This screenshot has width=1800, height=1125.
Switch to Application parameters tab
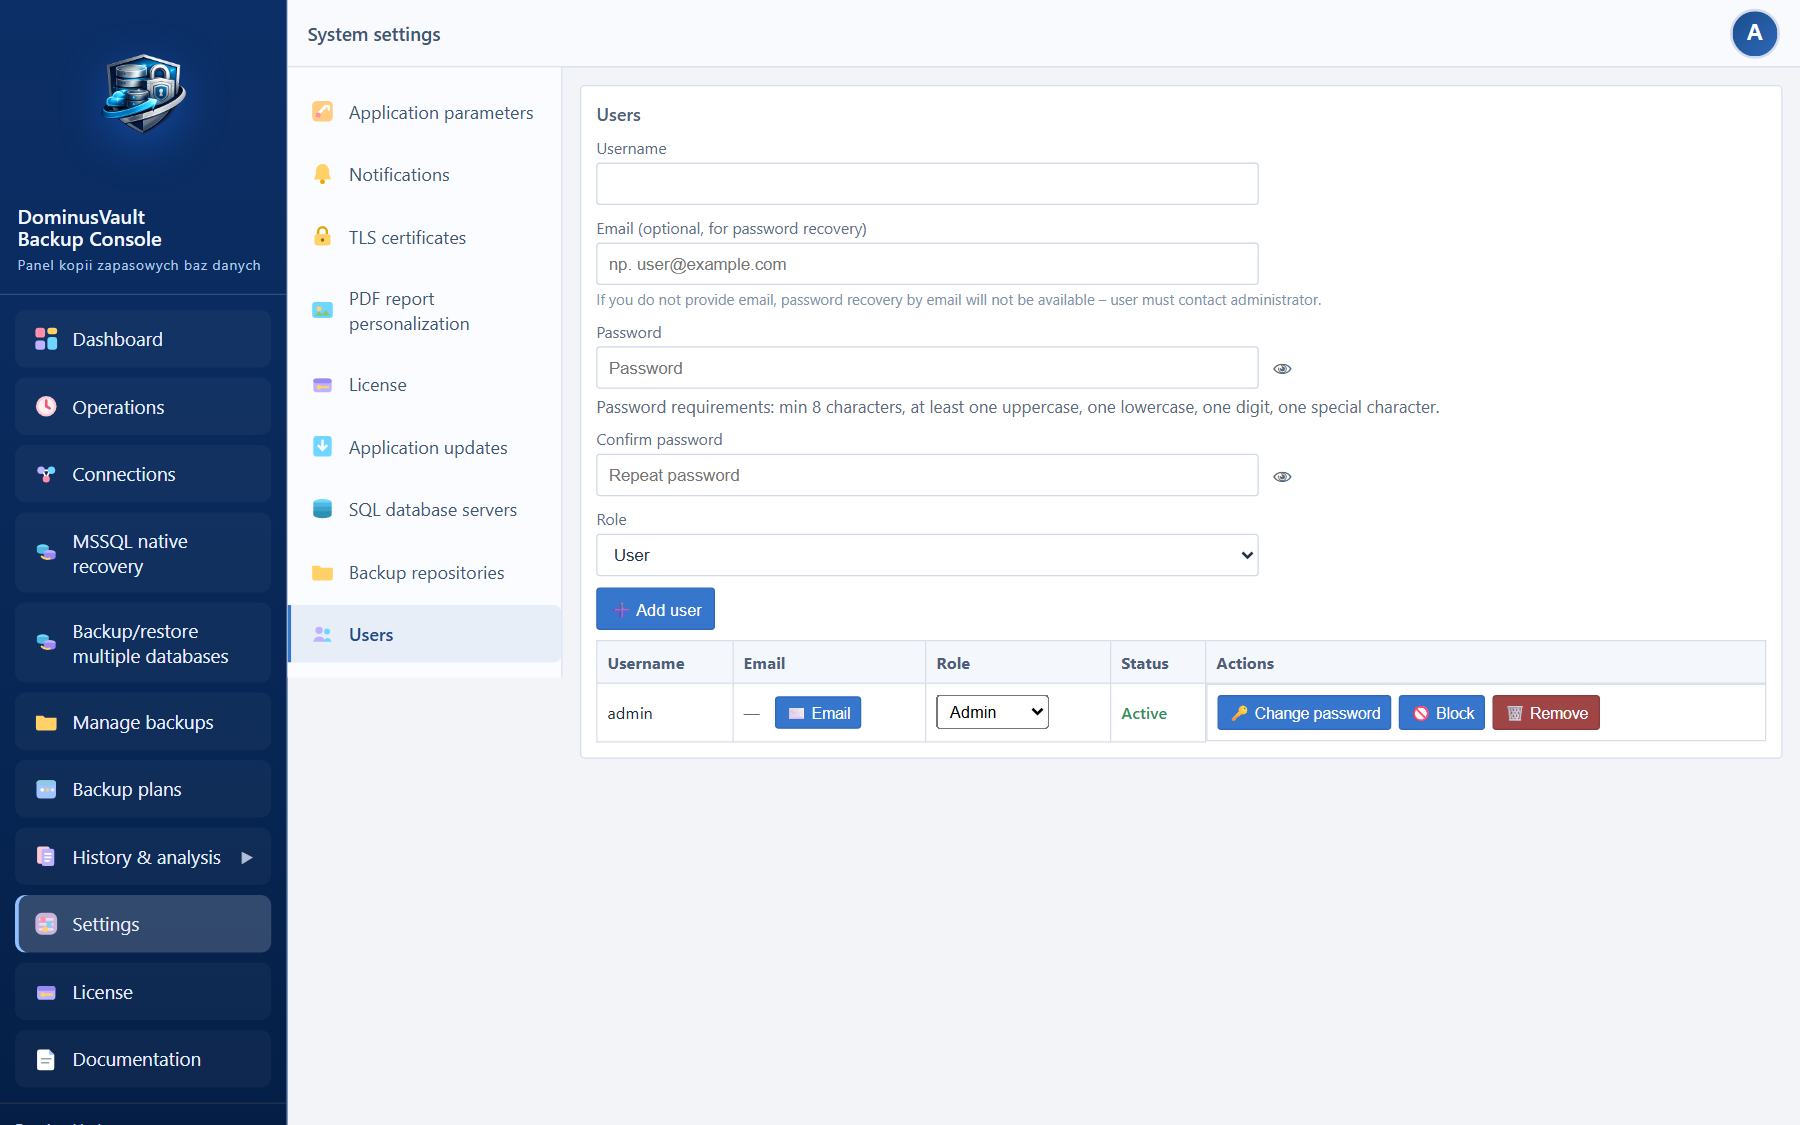pyautogui.click(x=425, y=112)
